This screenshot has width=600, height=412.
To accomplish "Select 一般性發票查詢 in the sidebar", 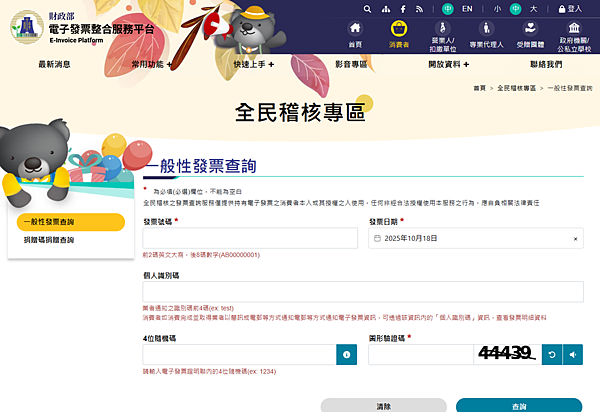I will point(71,222).
